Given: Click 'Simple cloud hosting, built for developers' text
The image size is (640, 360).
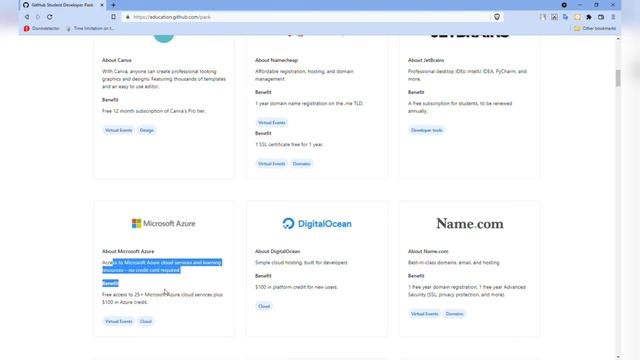Looking at the screenshot, I should pyautogui.click(x=301, y=262).
